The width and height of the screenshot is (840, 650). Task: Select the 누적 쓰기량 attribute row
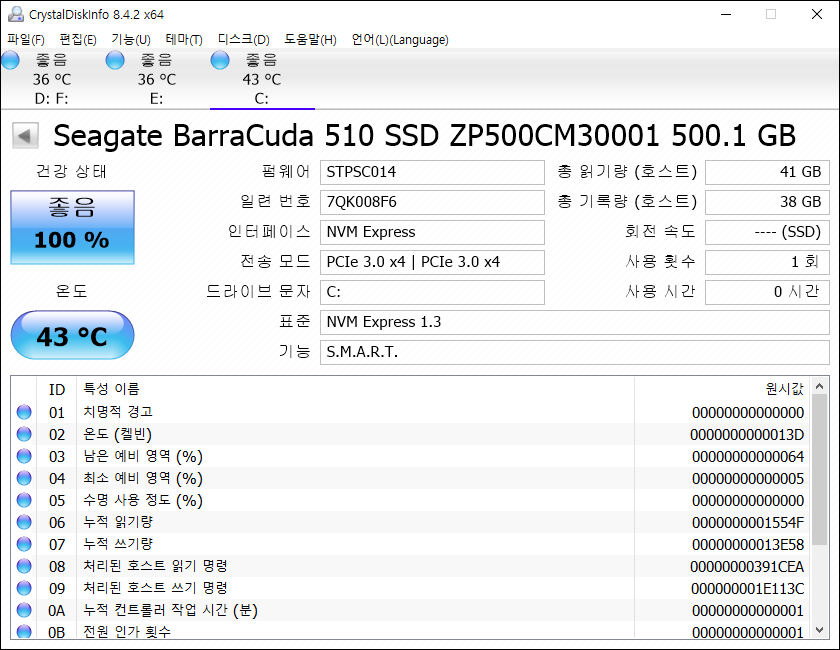click(410, 544)
